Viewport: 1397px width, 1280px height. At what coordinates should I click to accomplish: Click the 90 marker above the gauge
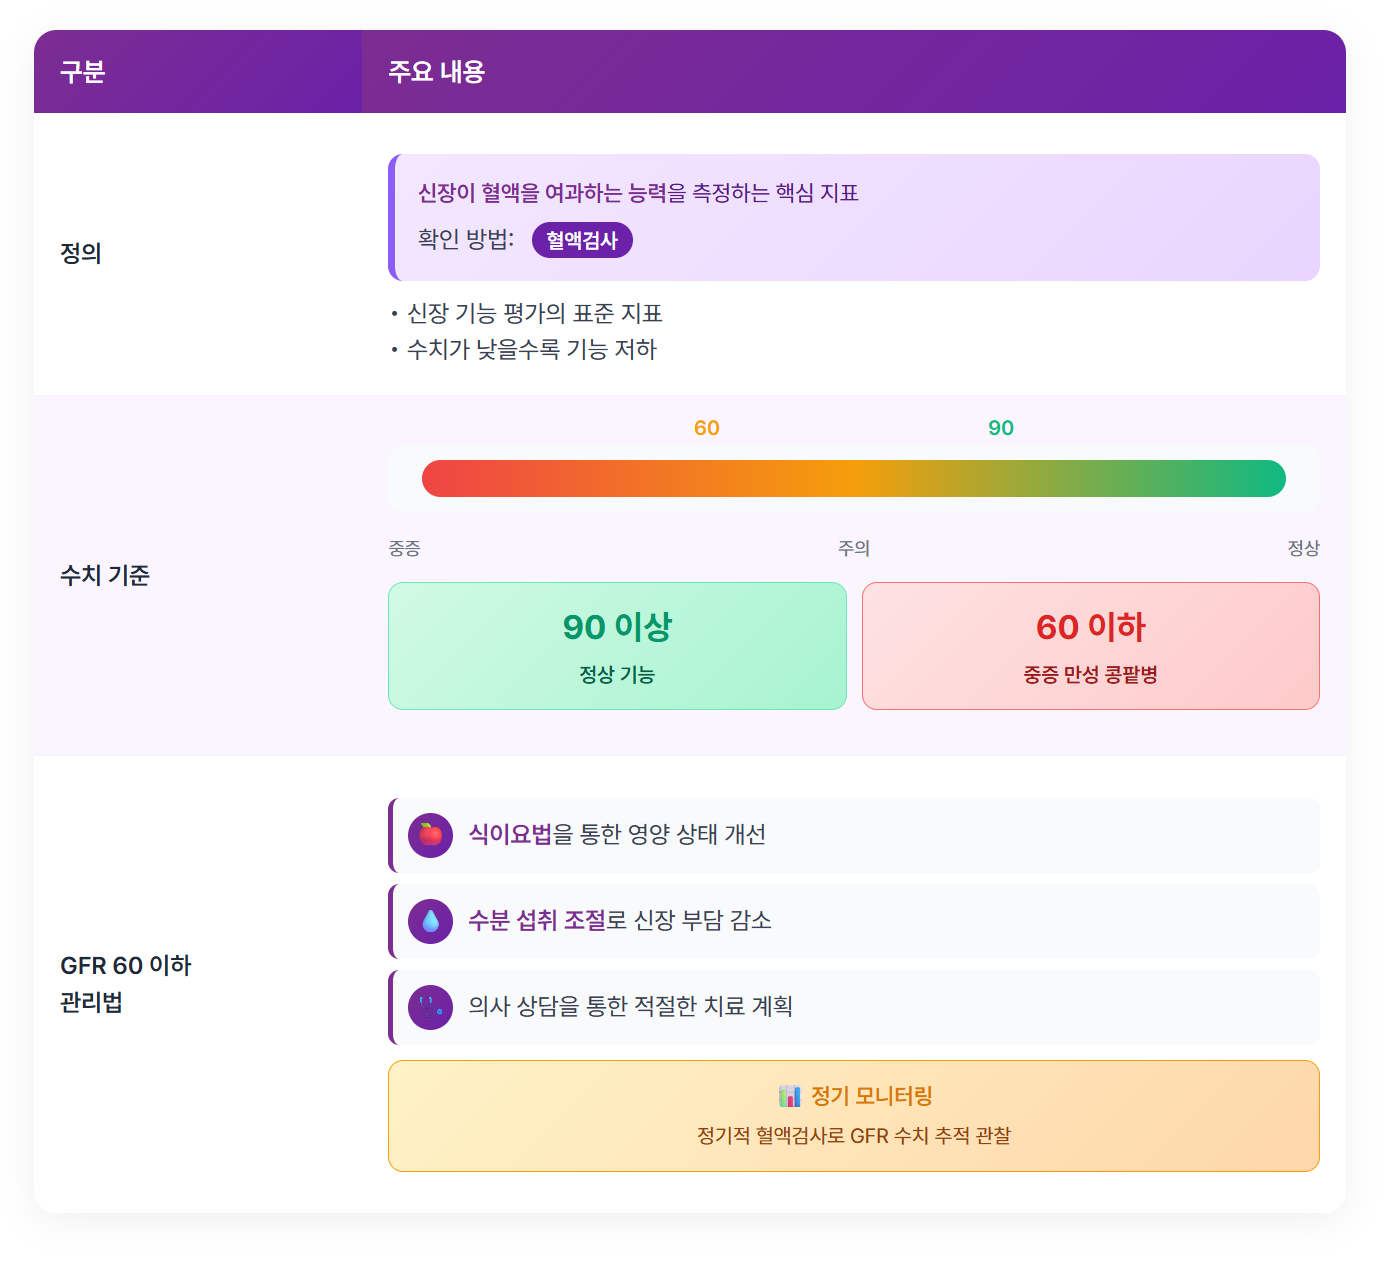[x=1001, y=428]
